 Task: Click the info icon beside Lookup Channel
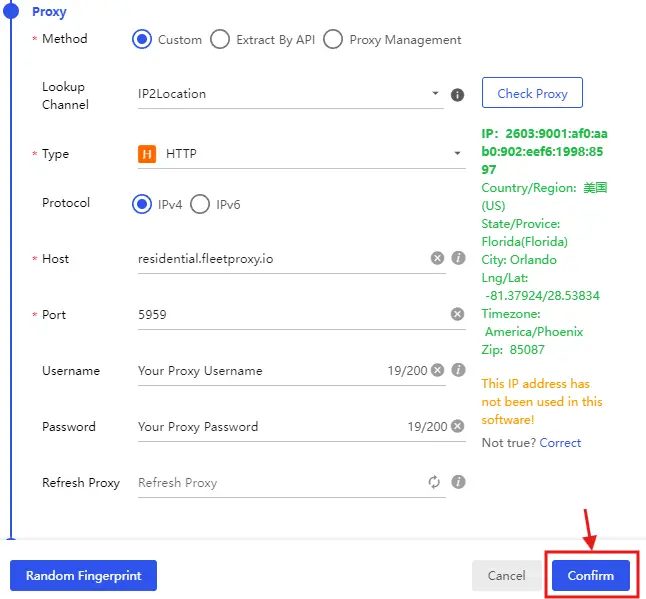pyautogui.click(x=457, y=95)
